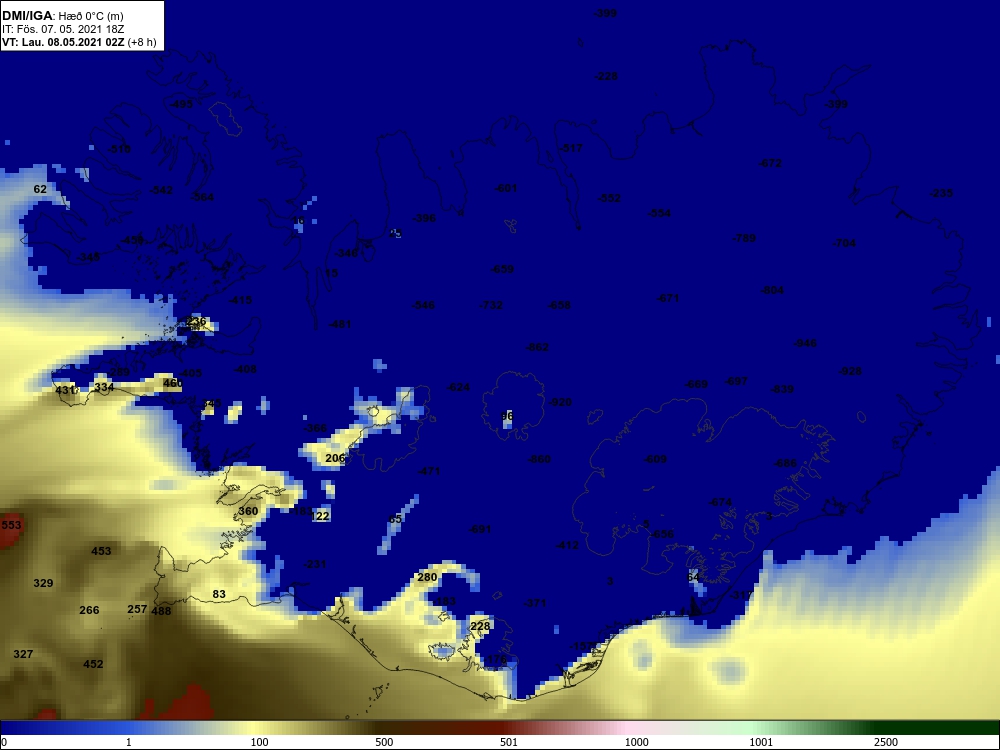The image size is (1000, 750).
Task: Click the map value '-862'
Action: 537,347
